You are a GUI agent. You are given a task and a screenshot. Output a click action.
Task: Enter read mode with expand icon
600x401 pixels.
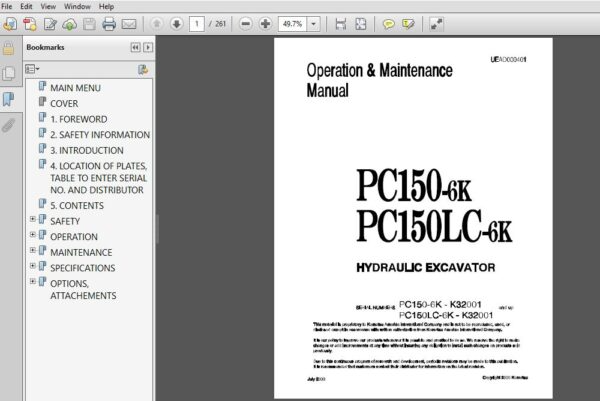tap(436, 24)
